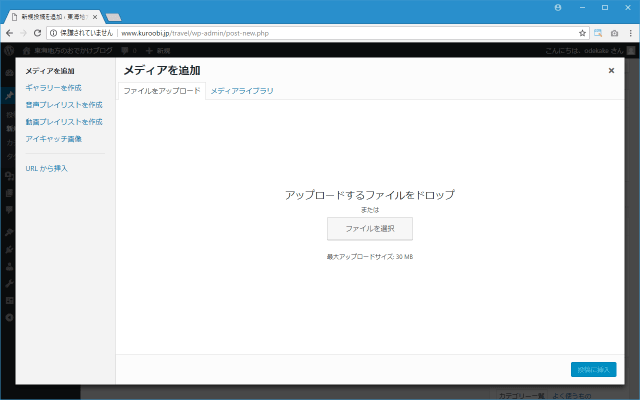
Task: Click the 投稿に挿入 button
Action: (593, 370)
